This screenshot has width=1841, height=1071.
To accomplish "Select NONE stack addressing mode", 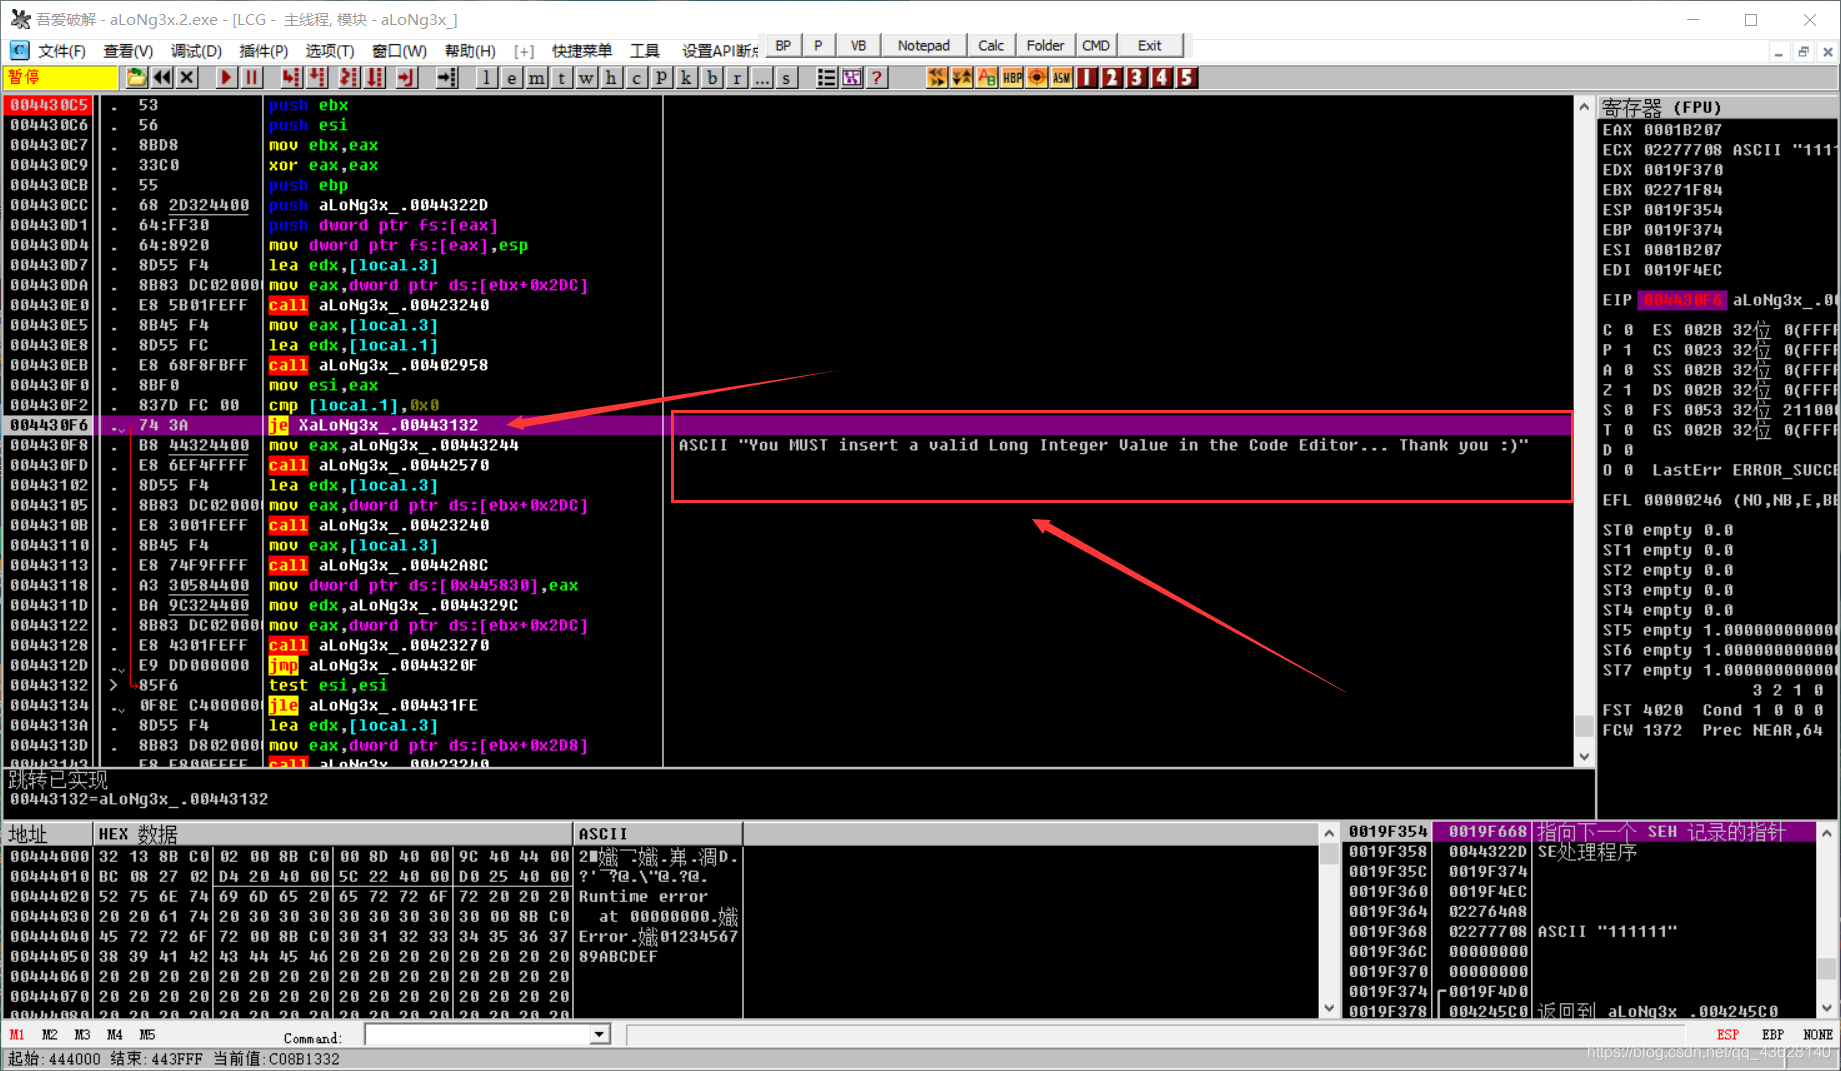I will [x=1817, y=1035].
